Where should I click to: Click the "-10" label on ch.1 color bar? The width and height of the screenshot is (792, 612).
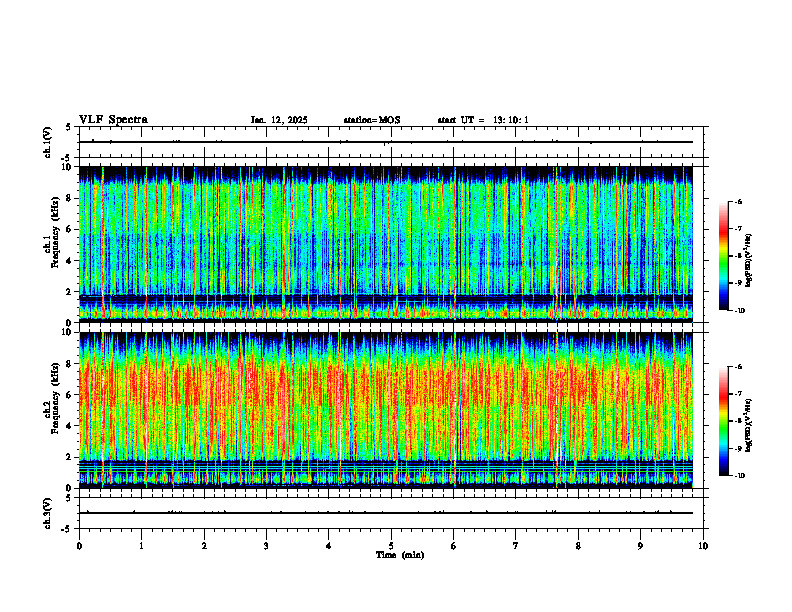[x=740, y=310]
